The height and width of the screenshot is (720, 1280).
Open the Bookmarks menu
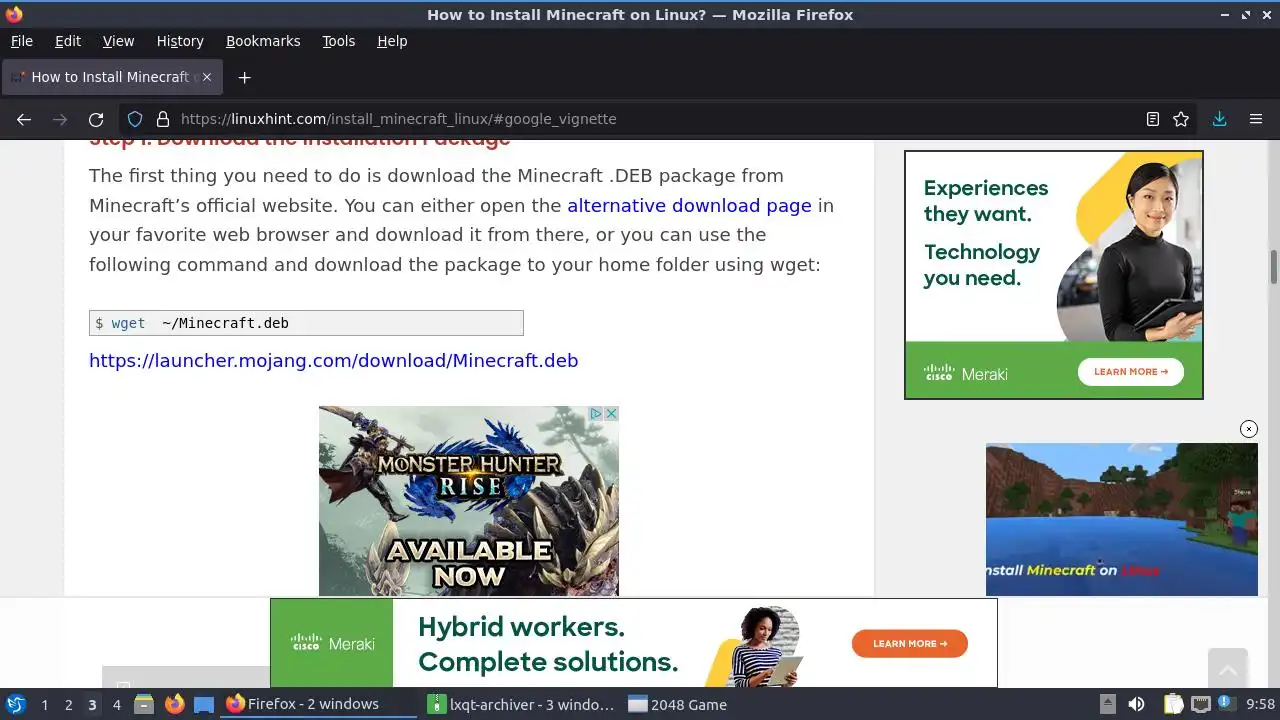(x=263, y=41)
